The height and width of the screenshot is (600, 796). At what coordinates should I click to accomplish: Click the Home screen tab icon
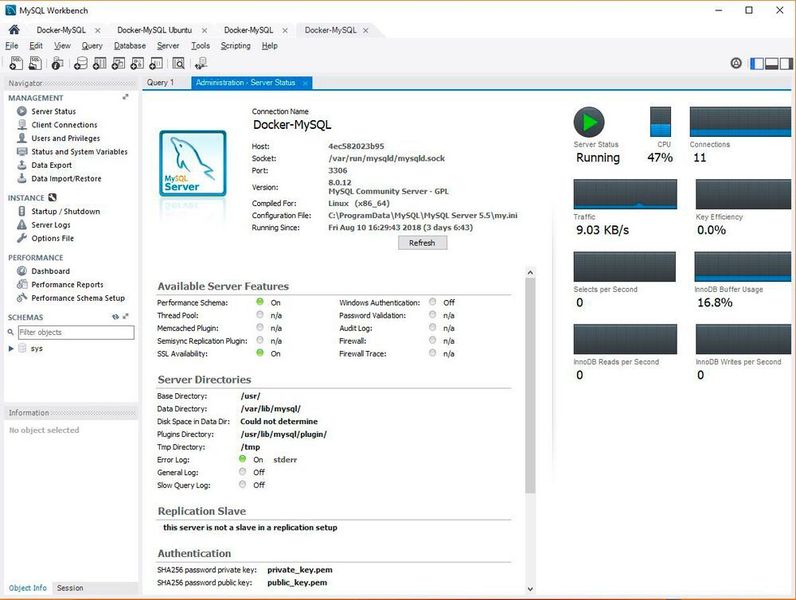click(x=14, y=30)
